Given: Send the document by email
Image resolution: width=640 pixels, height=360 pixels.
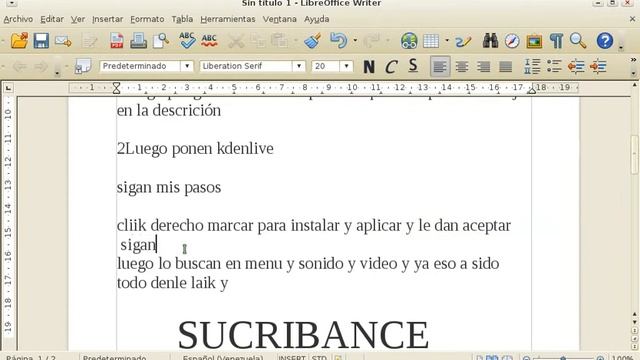Looking at the screenshot, I should 63,41.
